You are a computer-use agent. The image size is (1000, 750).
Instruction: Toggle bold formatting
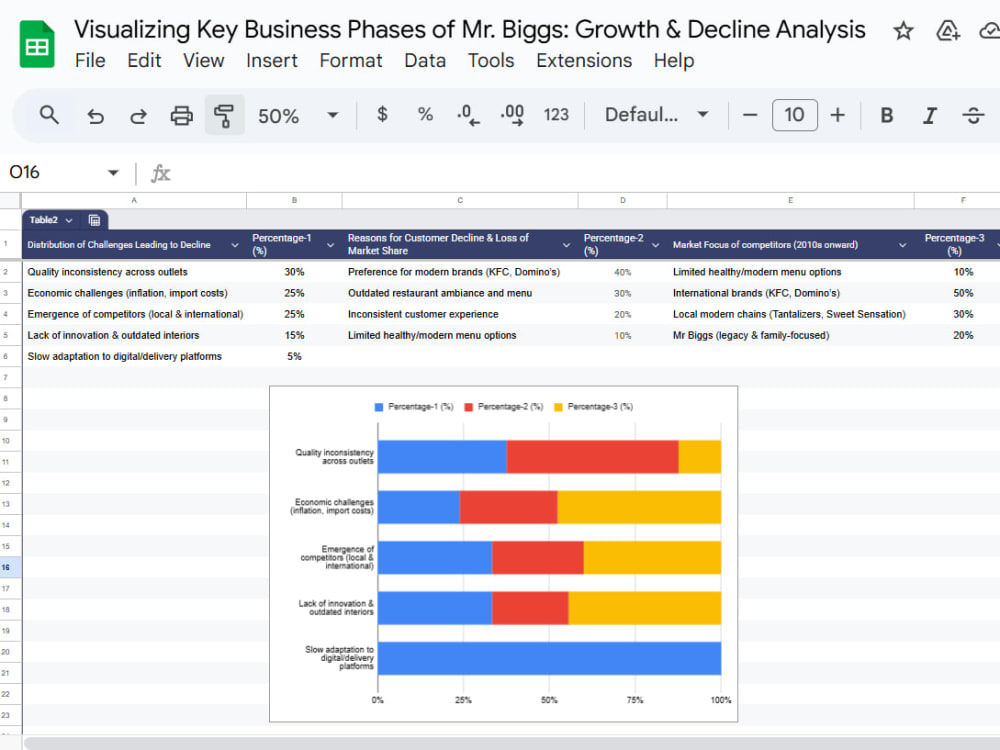[x=886, y=115]
